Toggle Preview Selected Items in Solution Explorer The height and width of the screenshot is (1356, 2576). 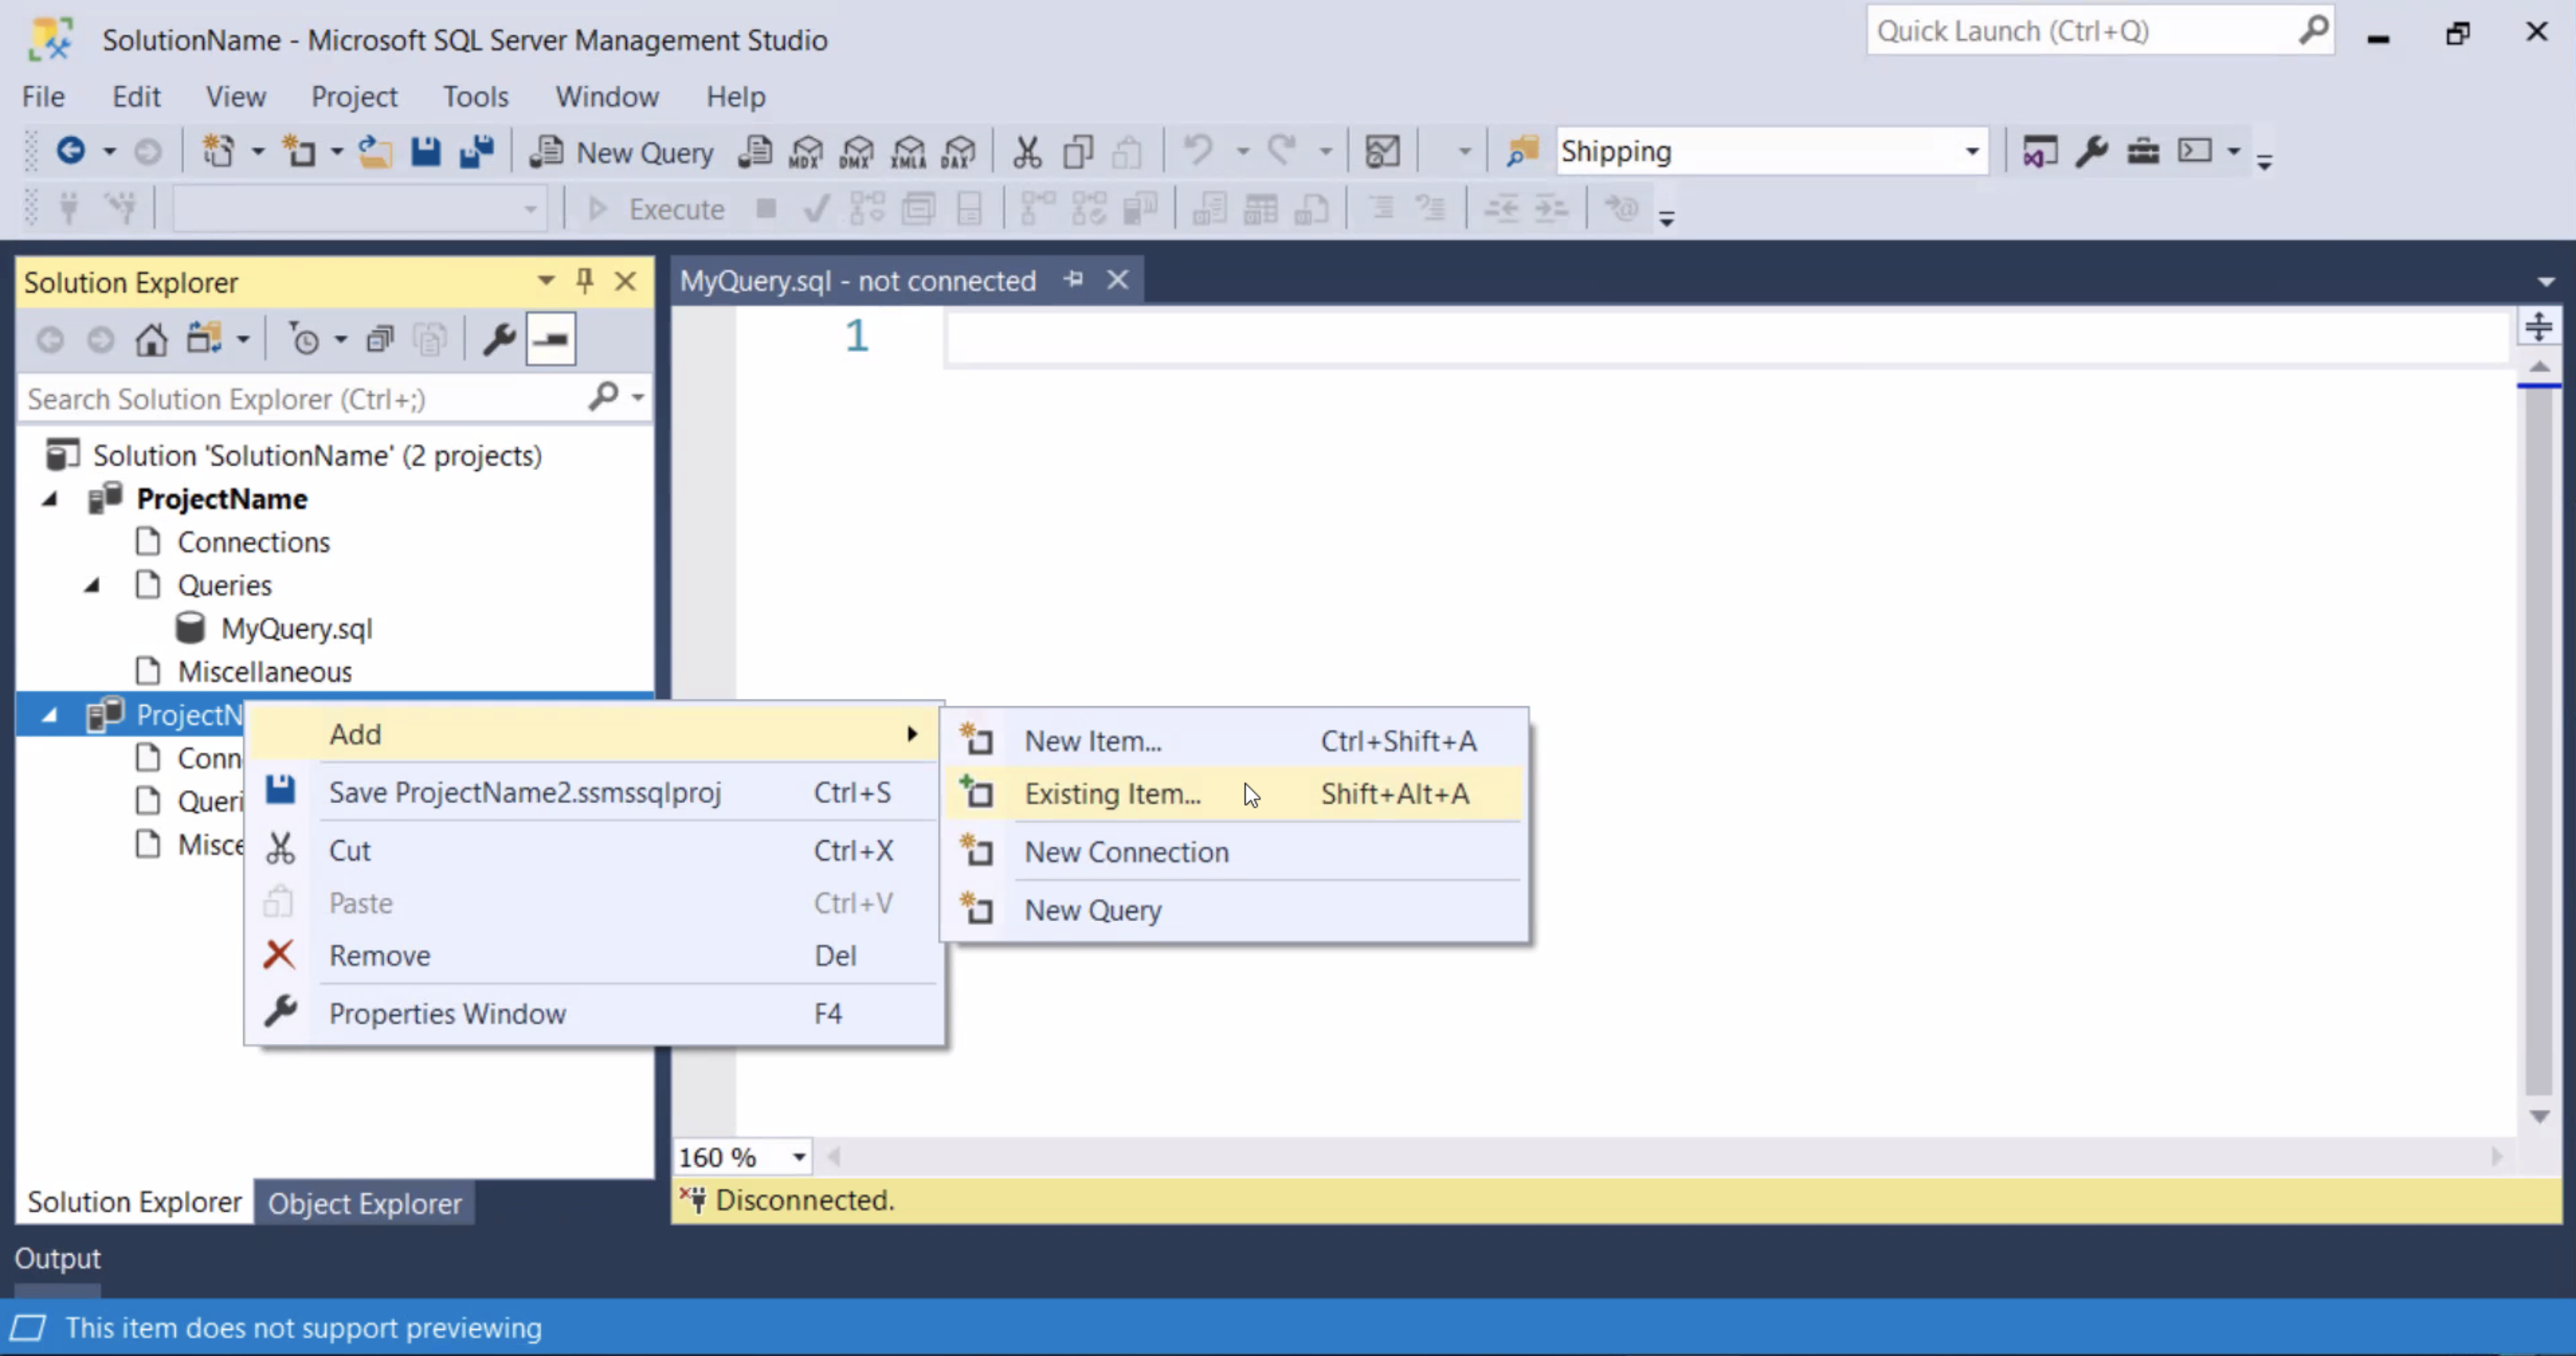pos(551,340)
